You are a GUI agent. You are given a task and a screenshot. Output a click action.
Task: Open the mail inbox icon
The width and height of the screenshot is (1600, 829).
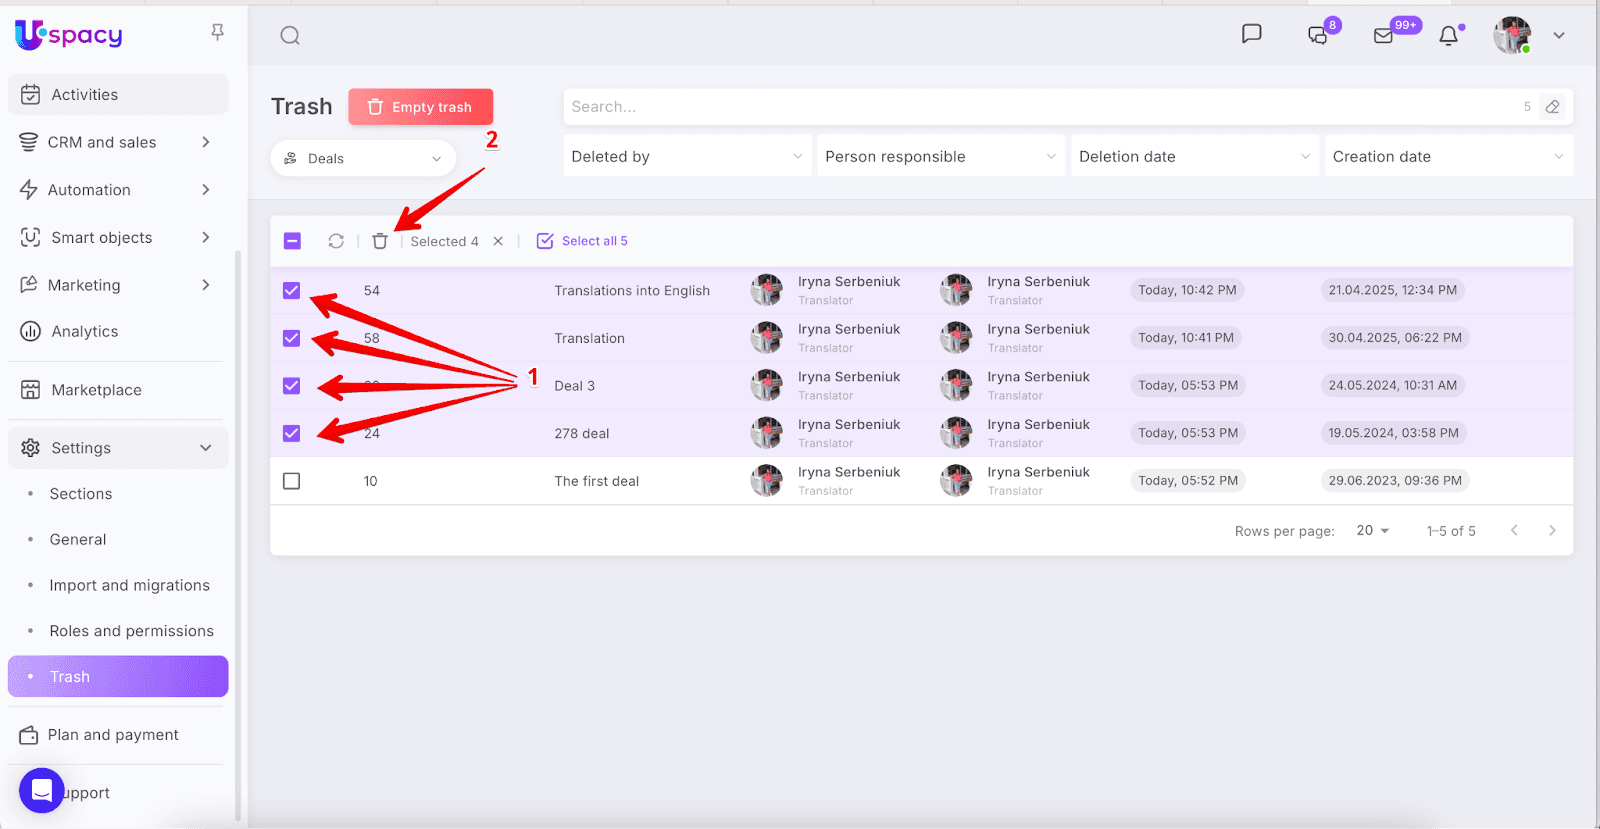point(1383,36)
